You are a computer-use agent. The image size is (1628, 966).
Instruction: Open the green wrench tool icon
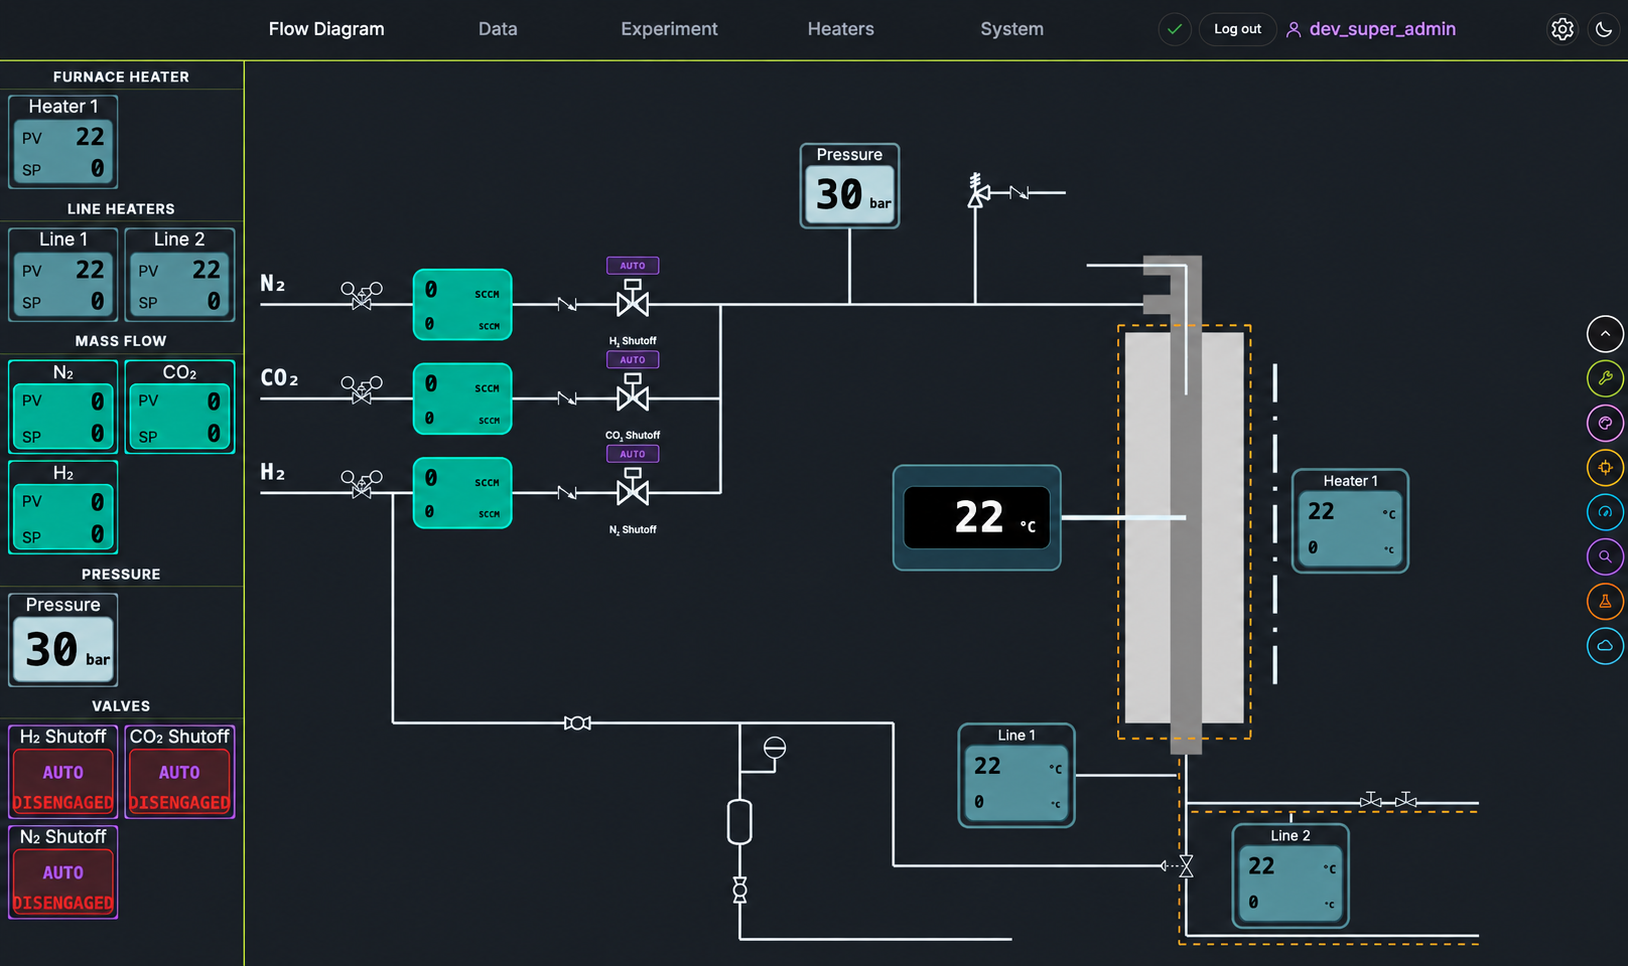1605,378
